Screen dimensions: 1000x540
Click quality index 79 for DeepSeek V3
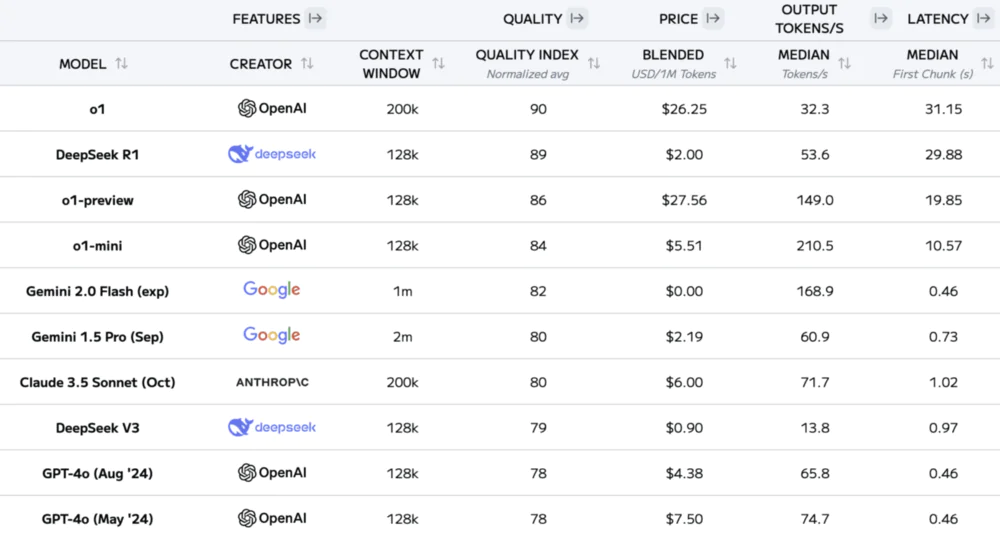[x=538, y=428]
